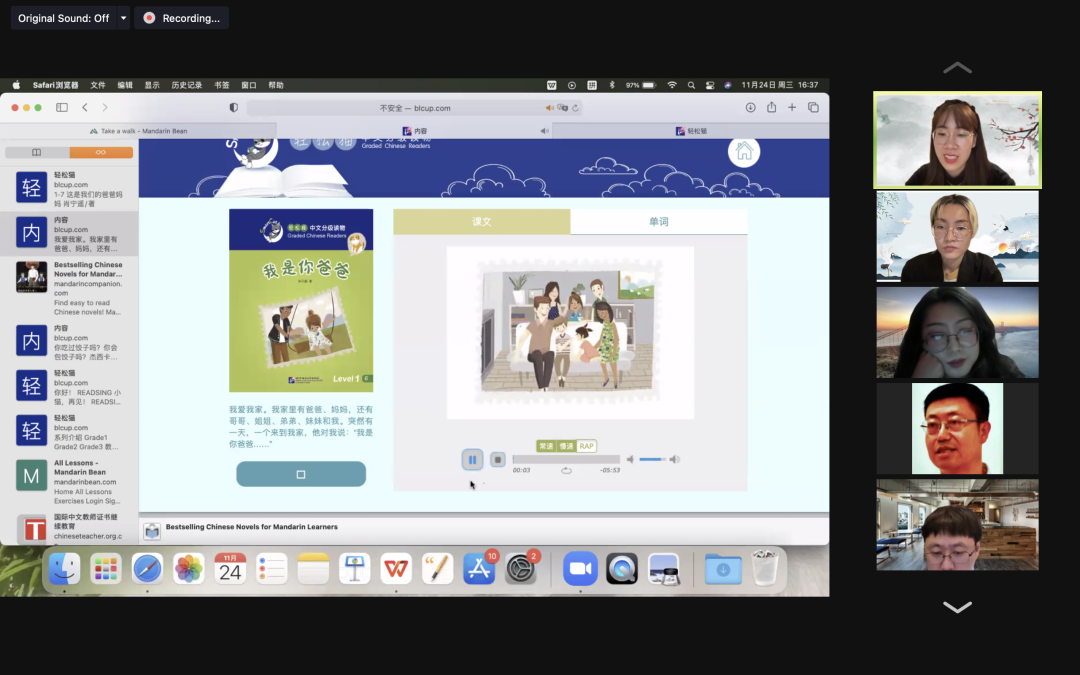Open a new Safari tab
The height and width of the screenshot is (675, 1080).
(792, 107)
